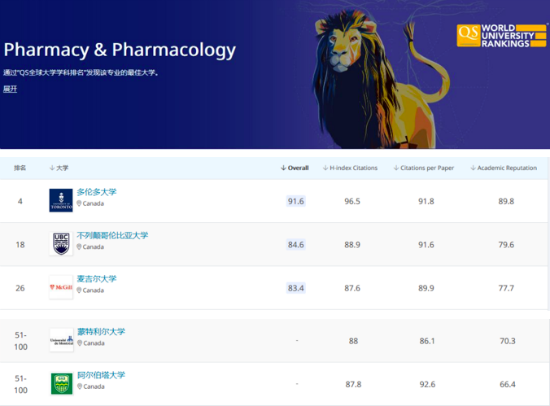550x406 pixels.
Task: Click the McGill University logo
Action: [61, 287]
